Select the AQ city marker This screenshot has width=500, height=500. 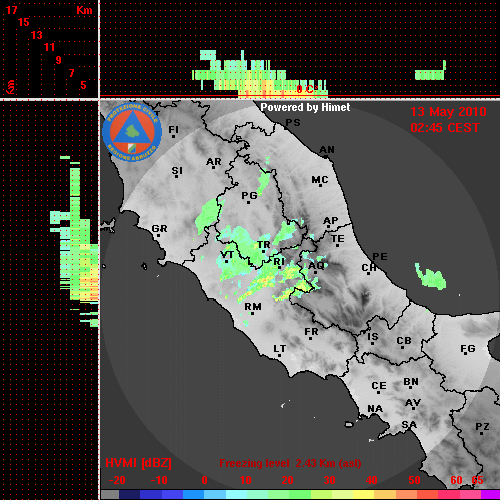(x=316, y=267)
